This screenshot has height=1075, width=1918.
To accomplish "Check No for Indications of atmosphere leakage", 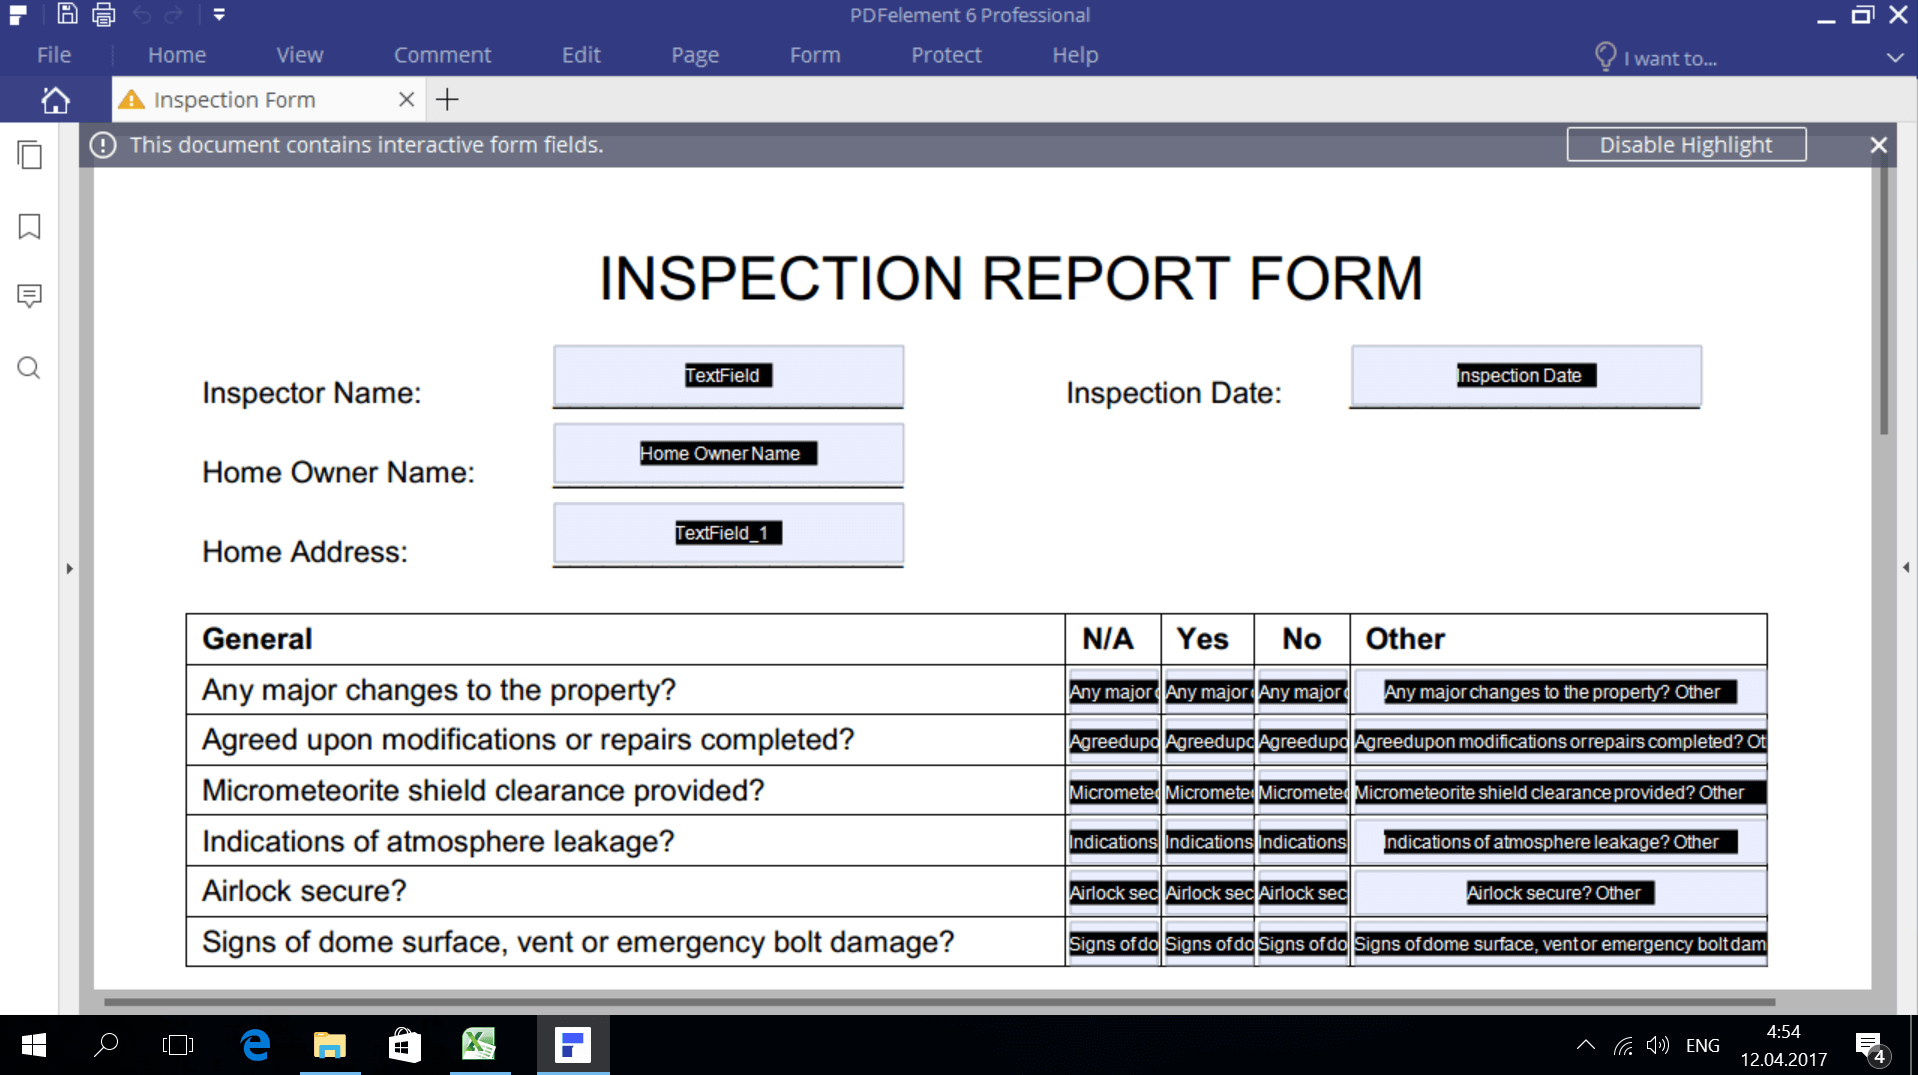I will coord(1301,842).
